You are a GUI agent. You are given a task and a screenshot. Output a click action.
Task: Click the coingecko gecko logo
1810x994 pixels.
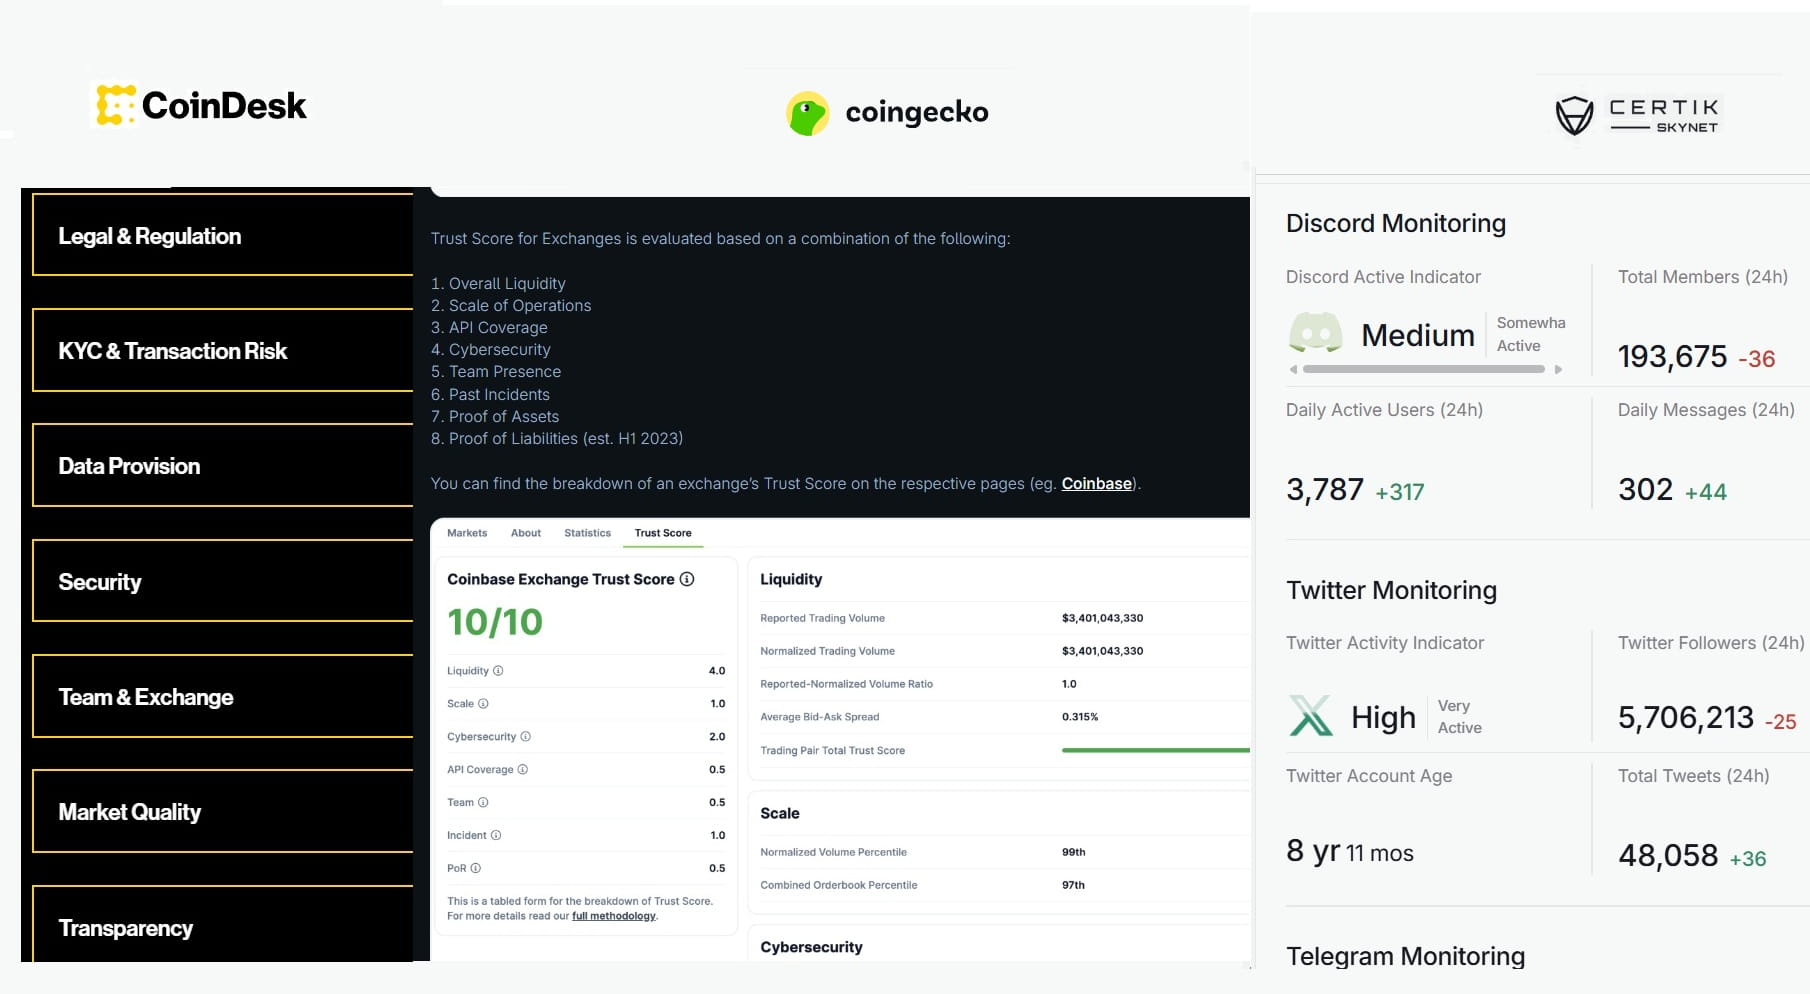(808, 113)
